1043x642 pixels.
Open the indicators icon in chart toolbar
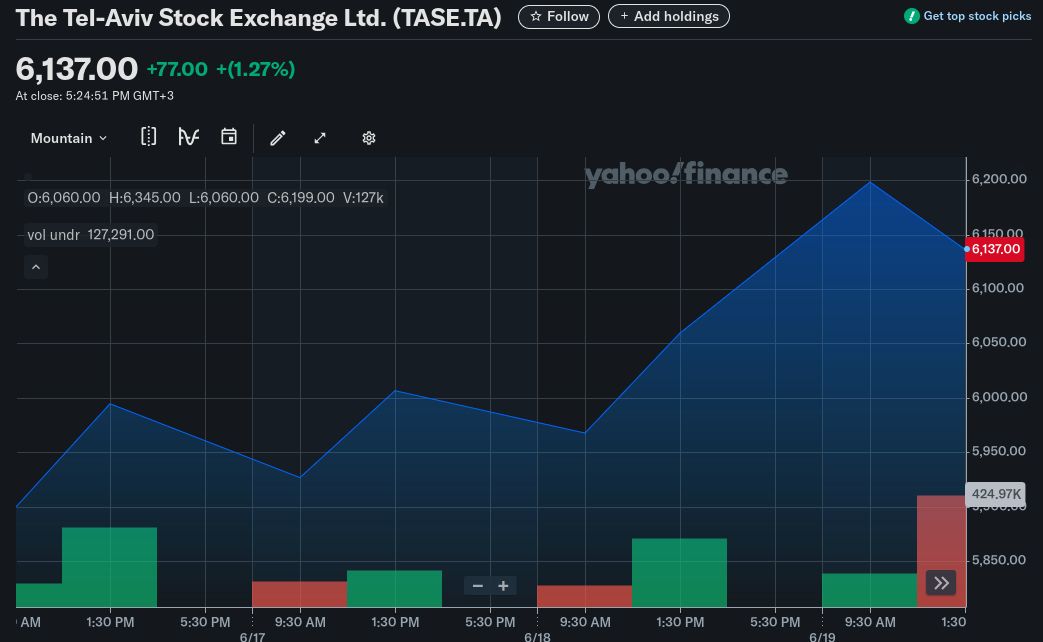(189, 137)
